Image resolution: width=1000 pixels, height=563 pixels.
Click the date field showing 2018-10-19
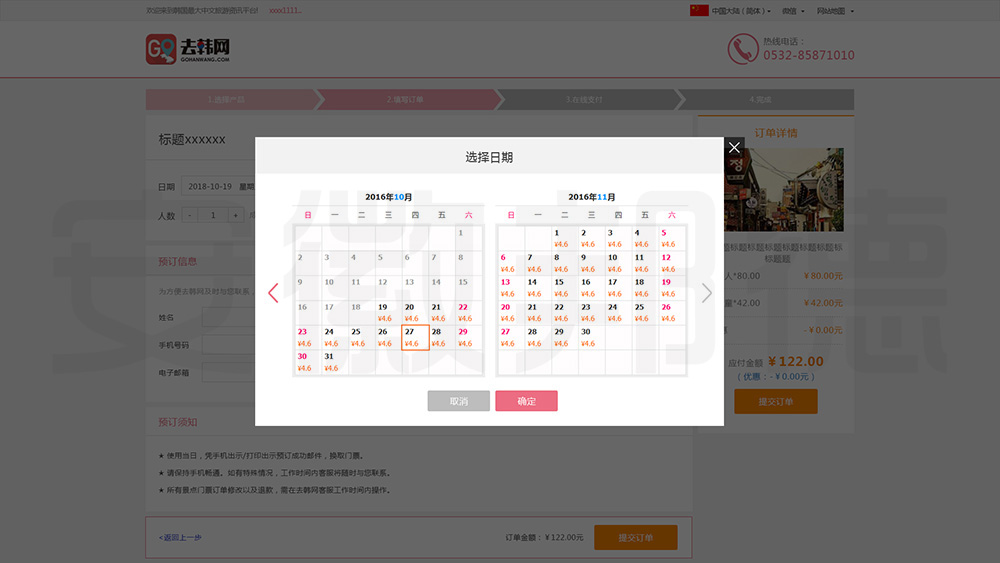[214, 187]
